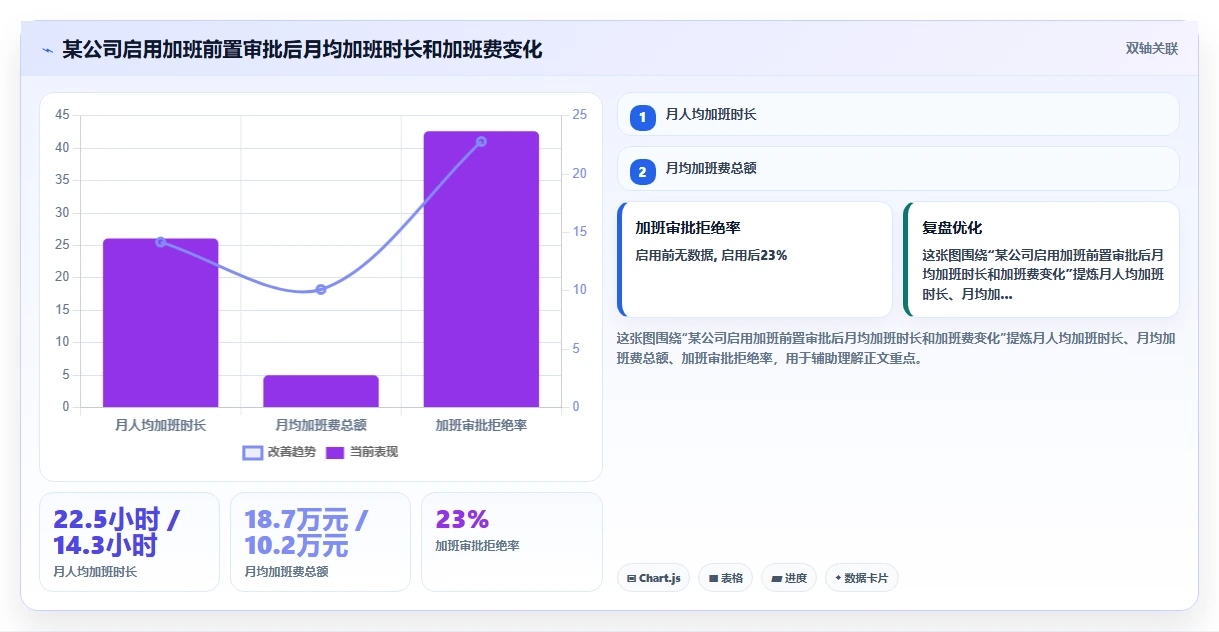Image resolution: width=1219 pixels, height=632 pixels.
Task: Click the chart title heading text
Action: click(302, 49)
